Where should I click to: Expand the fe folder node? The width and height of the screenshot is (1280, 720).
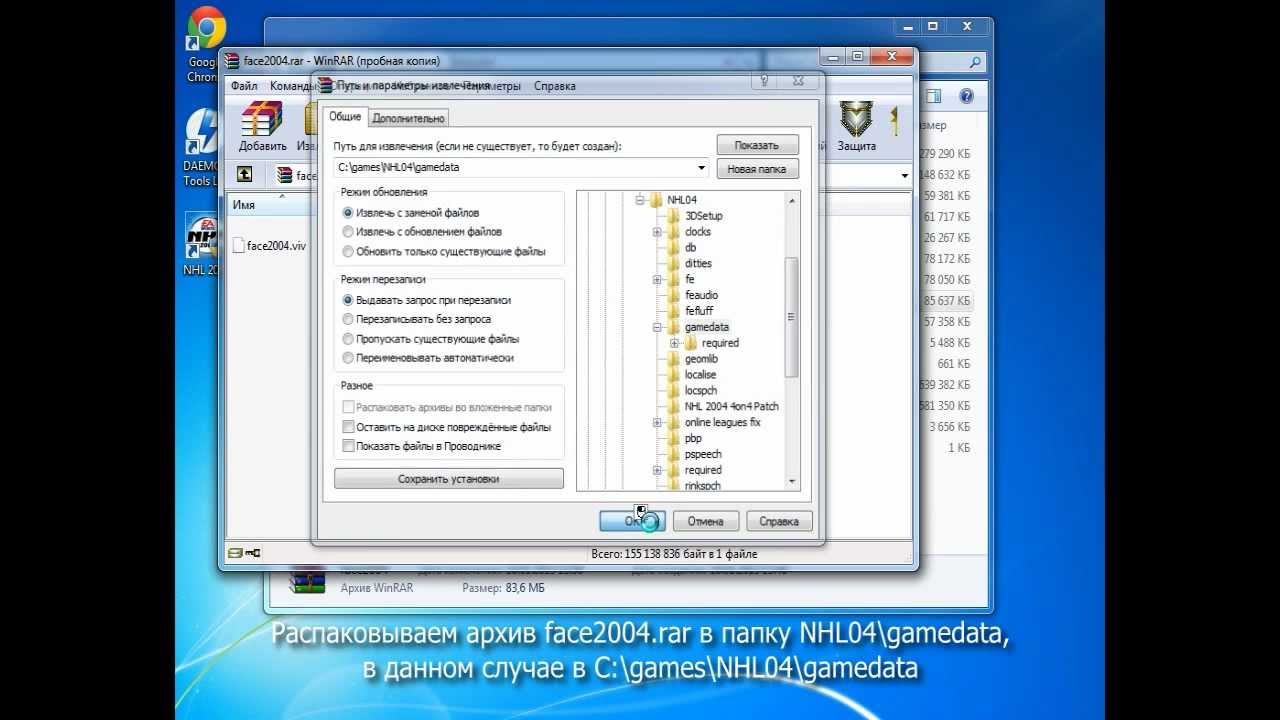coord(657,279)
